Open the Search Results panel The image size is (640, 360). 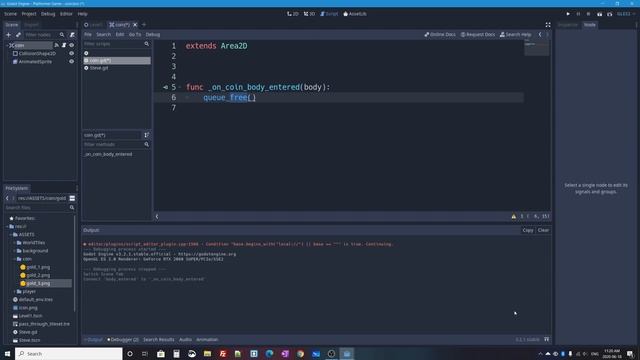pos(158,340)
